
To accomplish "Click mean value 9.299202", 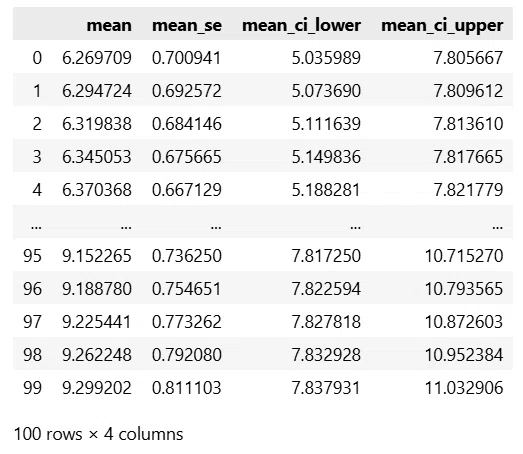I will [x=97, y=388].
